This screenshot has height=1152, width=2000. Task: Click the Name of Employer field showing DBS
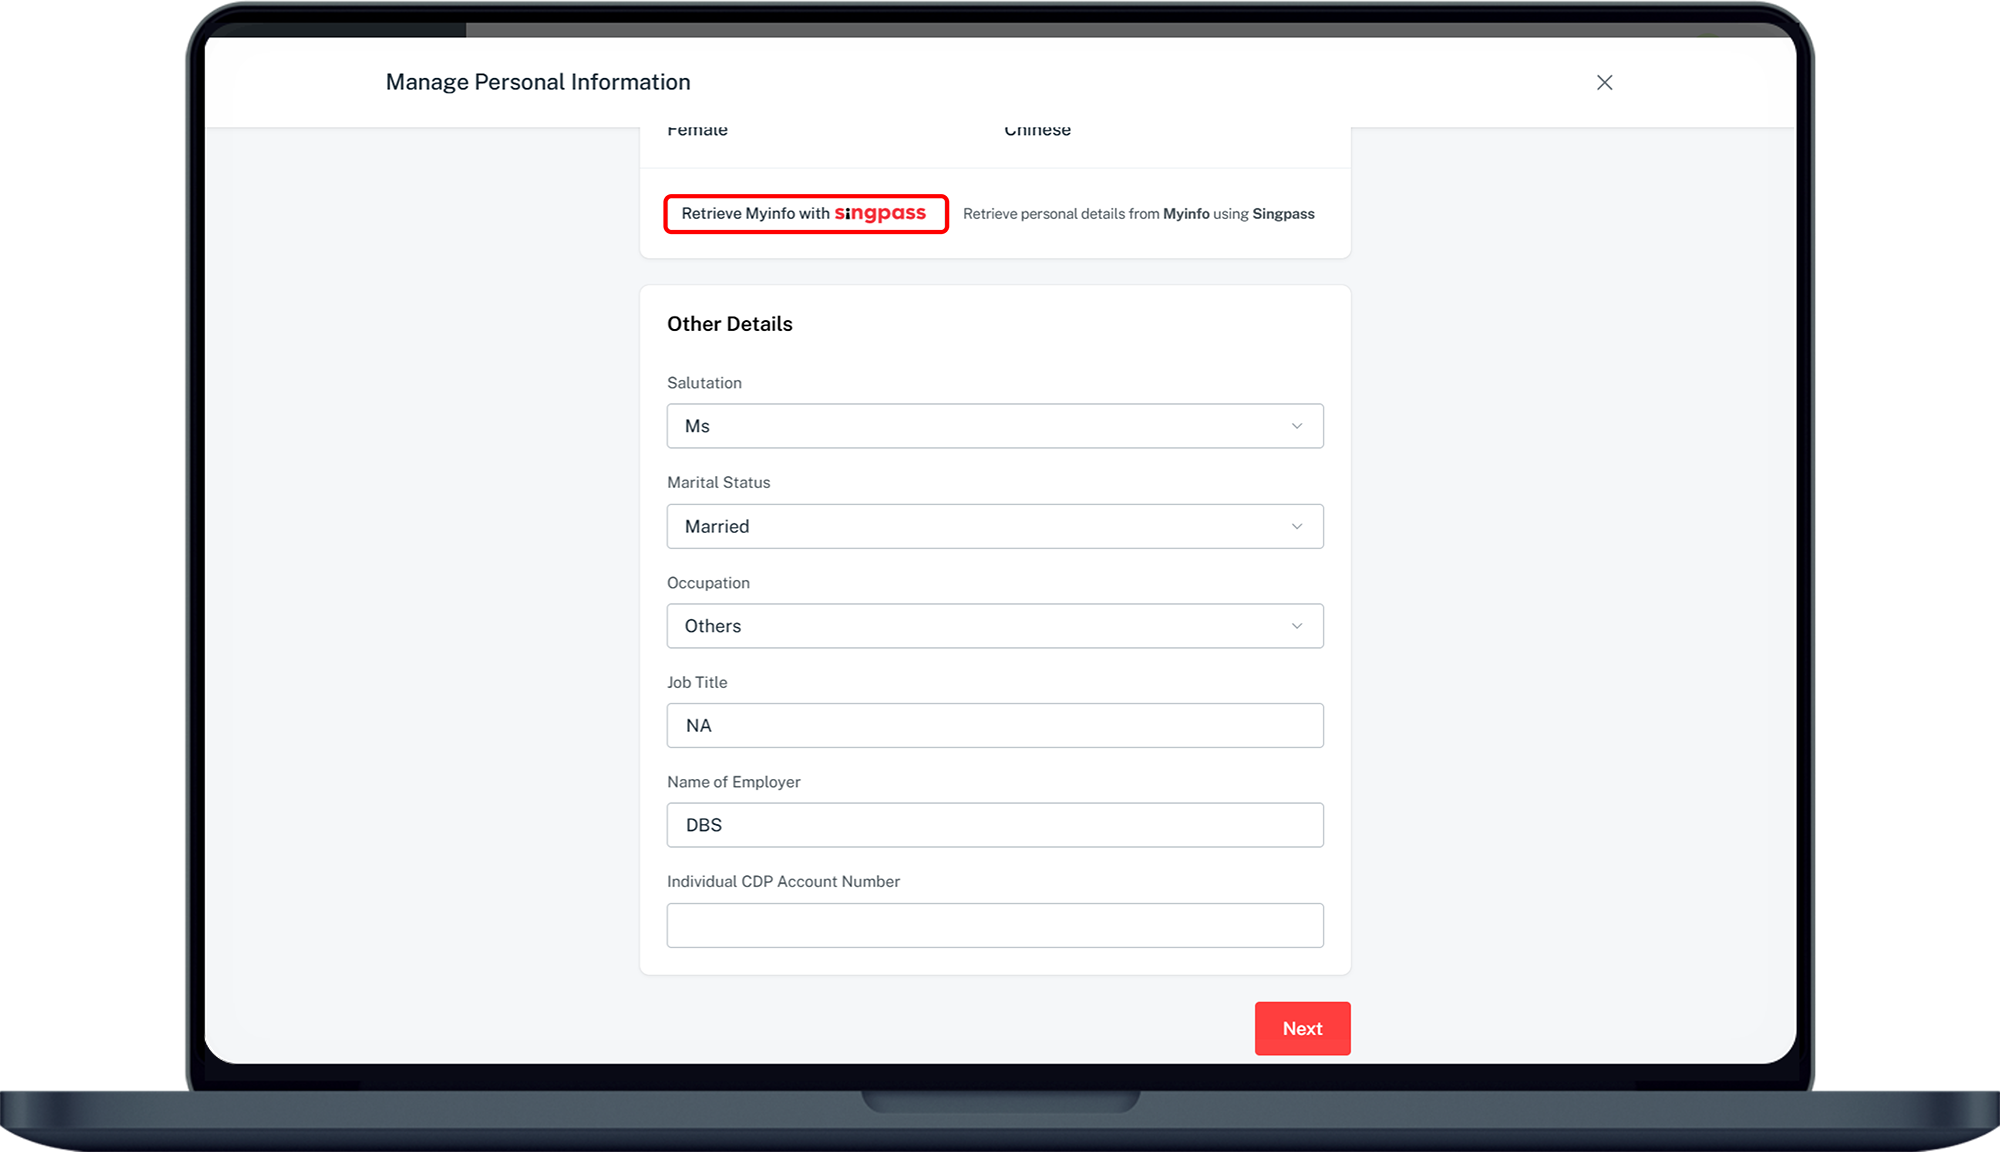[995, 825]
